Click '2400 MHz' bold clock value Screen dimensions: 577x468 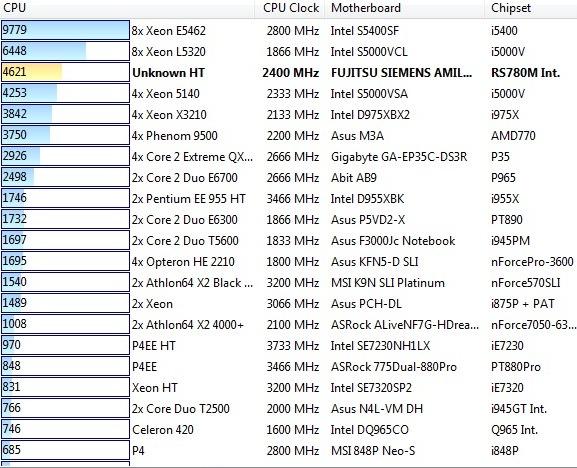tap(291, 72)
